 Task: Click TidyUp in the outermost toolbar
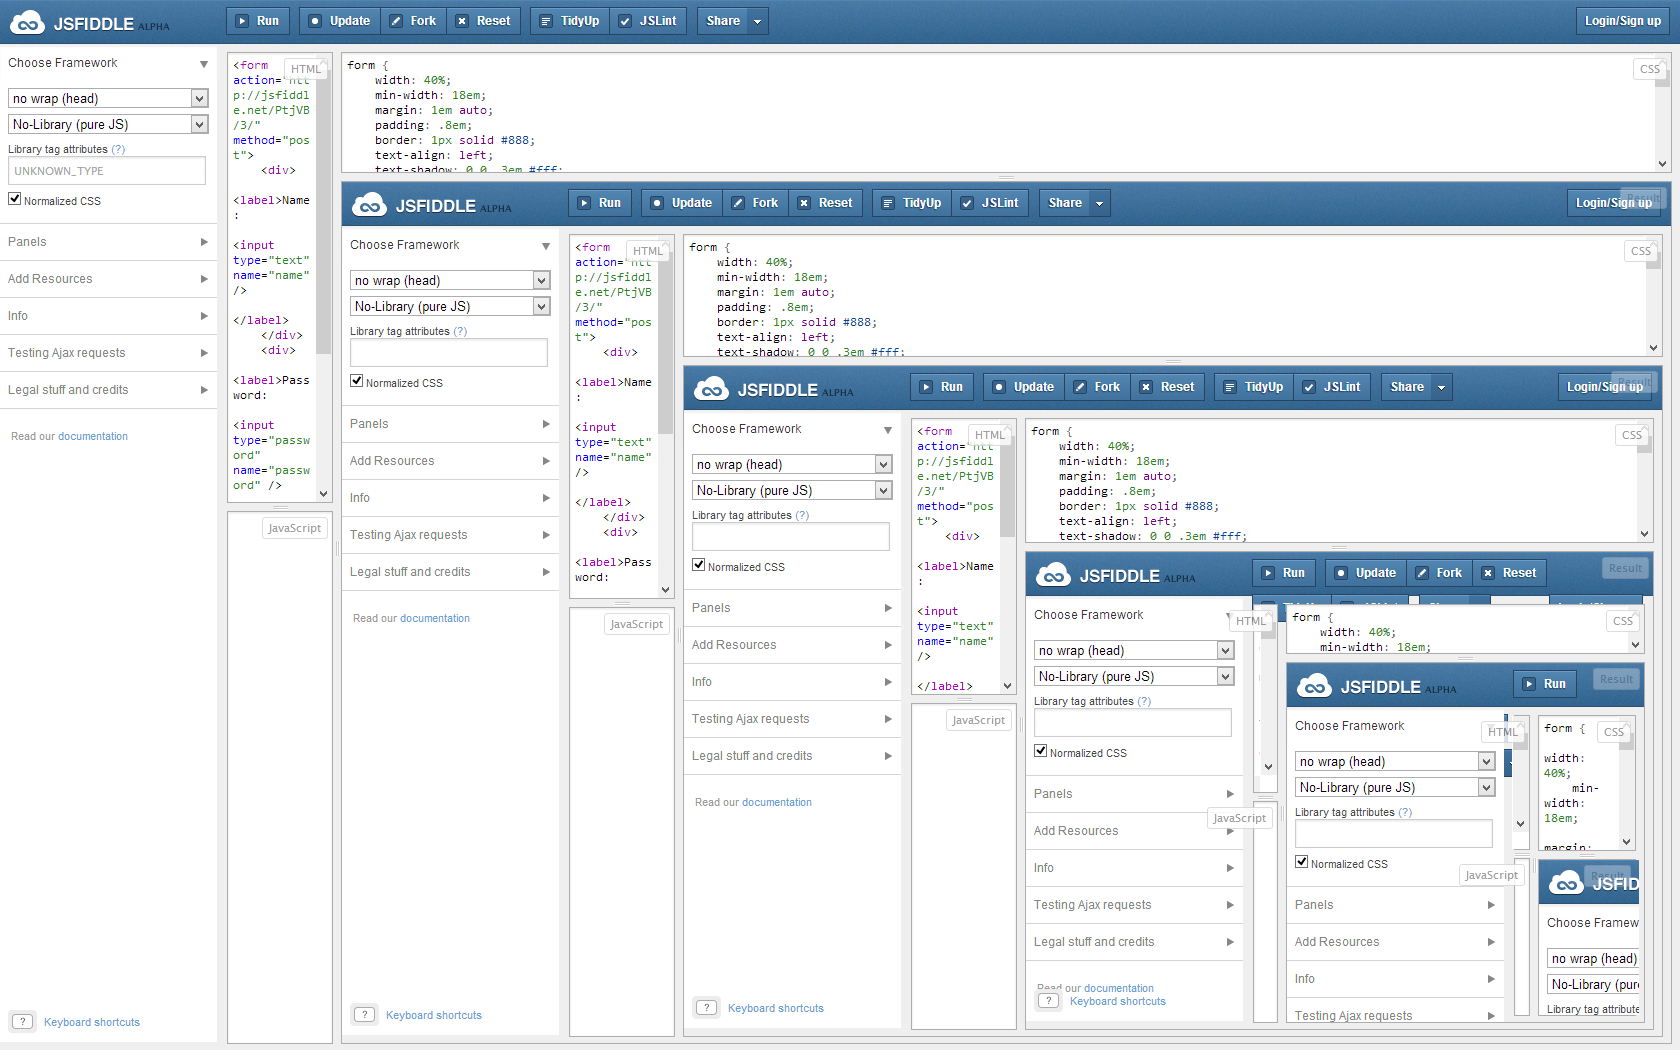pyautogui.click(x=570, y=21)
